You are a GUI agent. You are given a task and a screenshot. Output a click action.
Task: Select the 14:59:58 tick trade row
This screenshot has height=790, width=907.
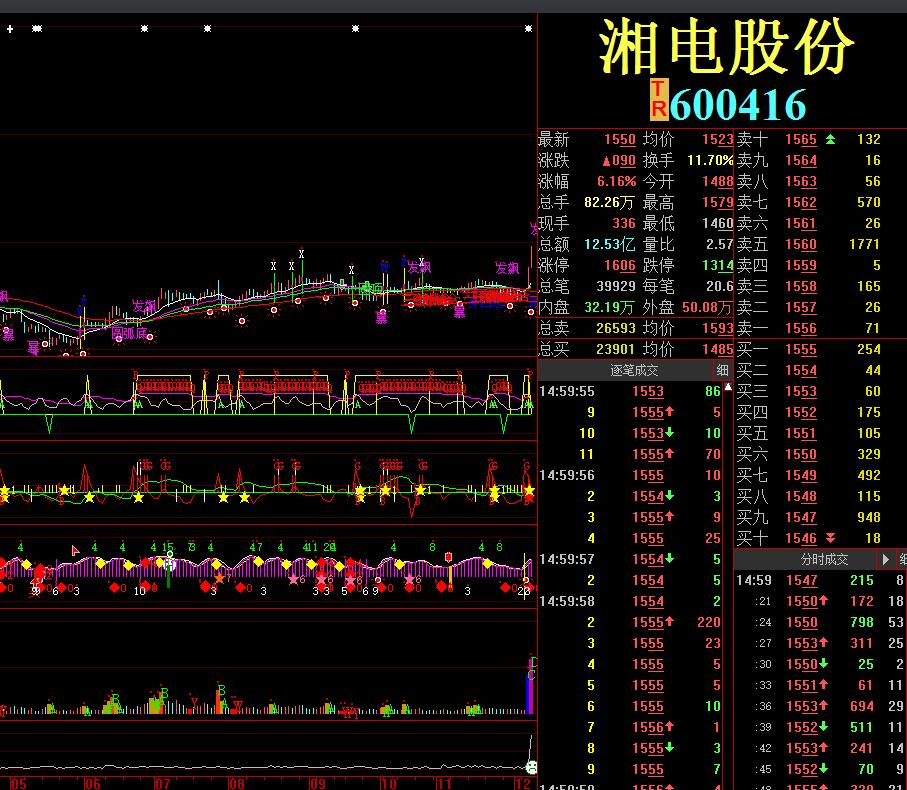click(630, 601)
